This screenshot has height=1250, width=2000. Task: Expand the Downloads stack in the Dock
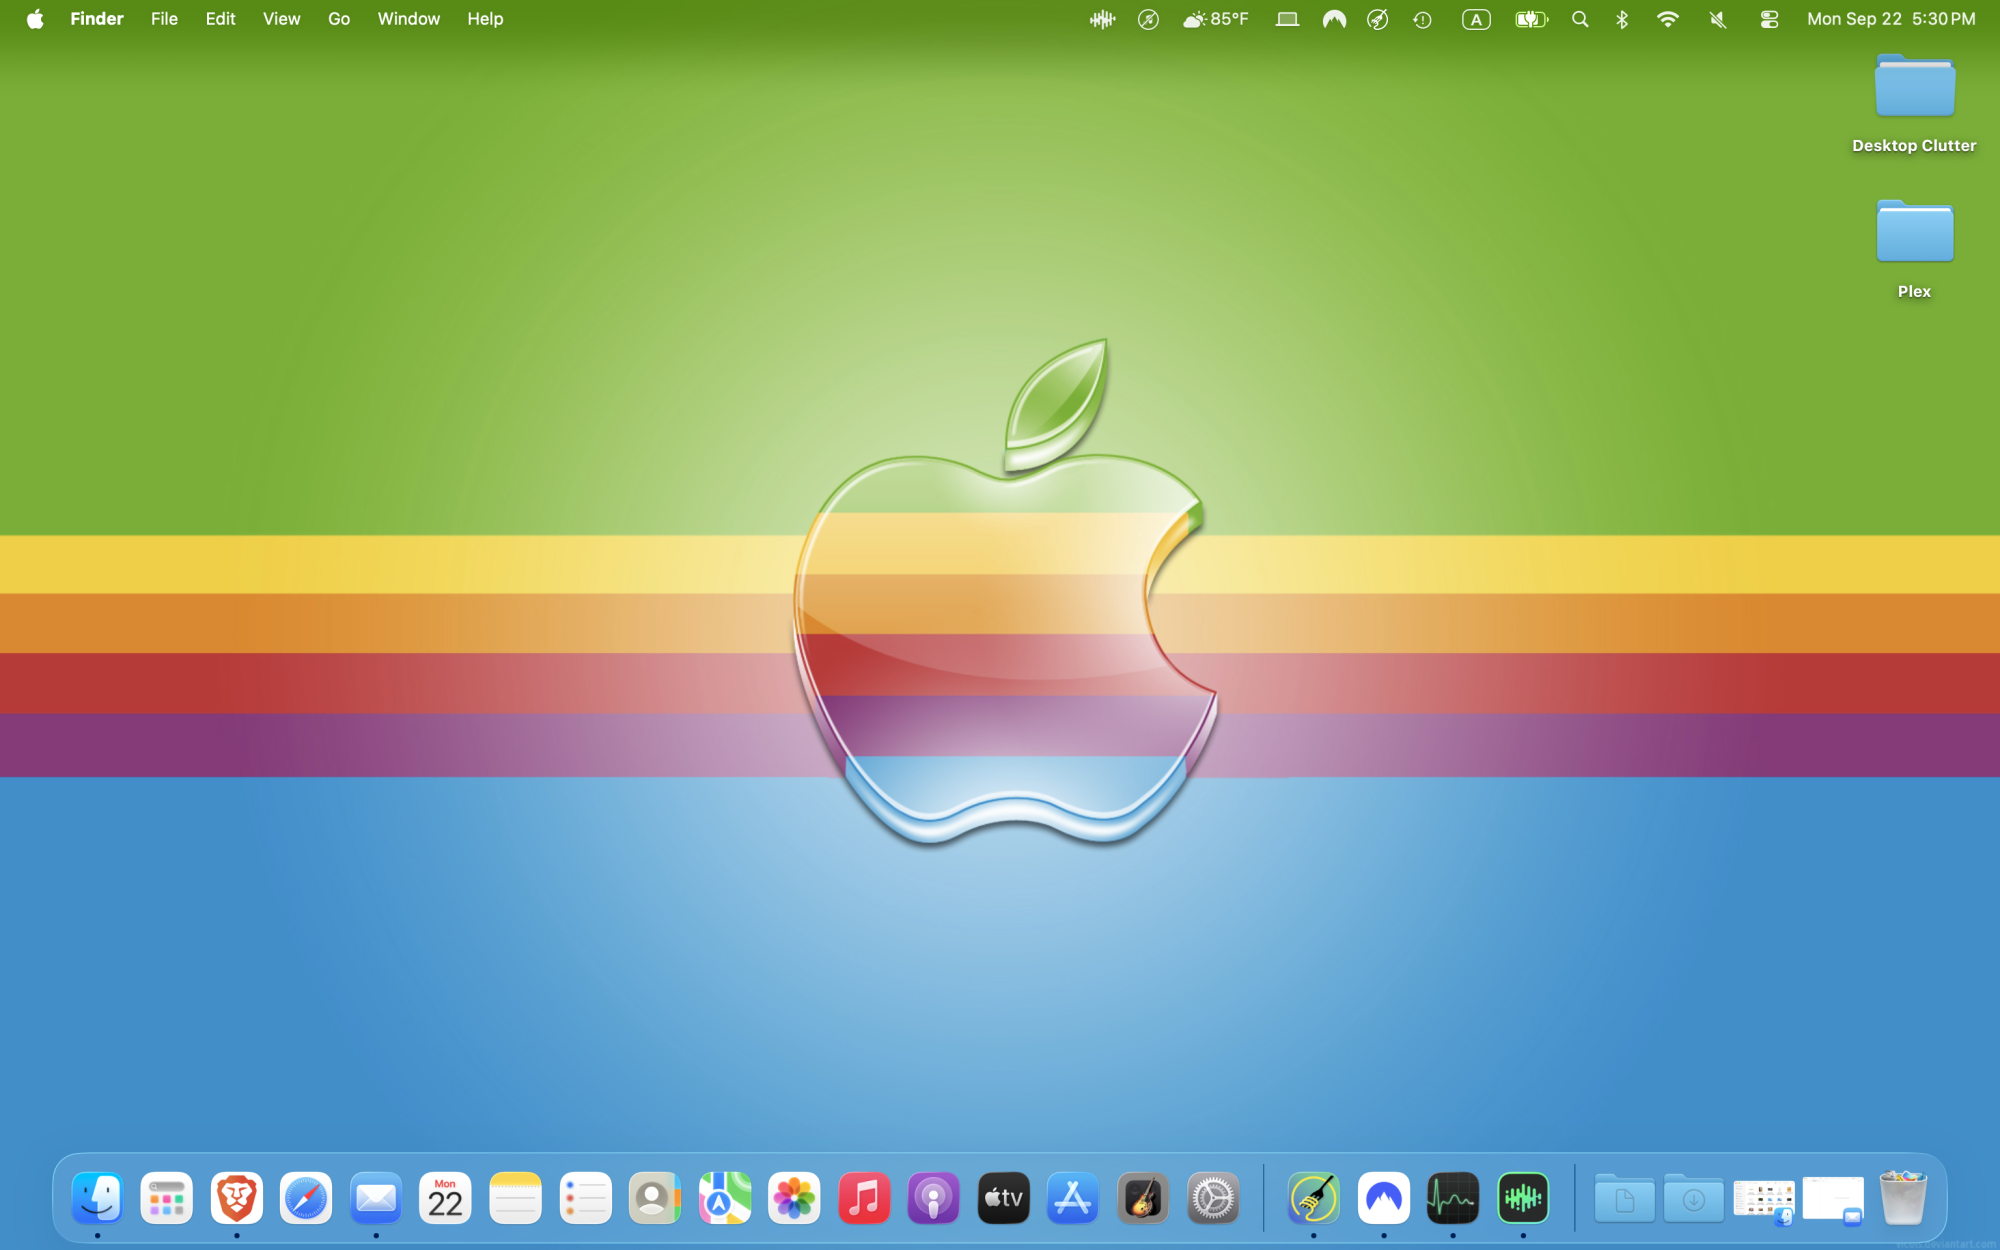1693,1197
